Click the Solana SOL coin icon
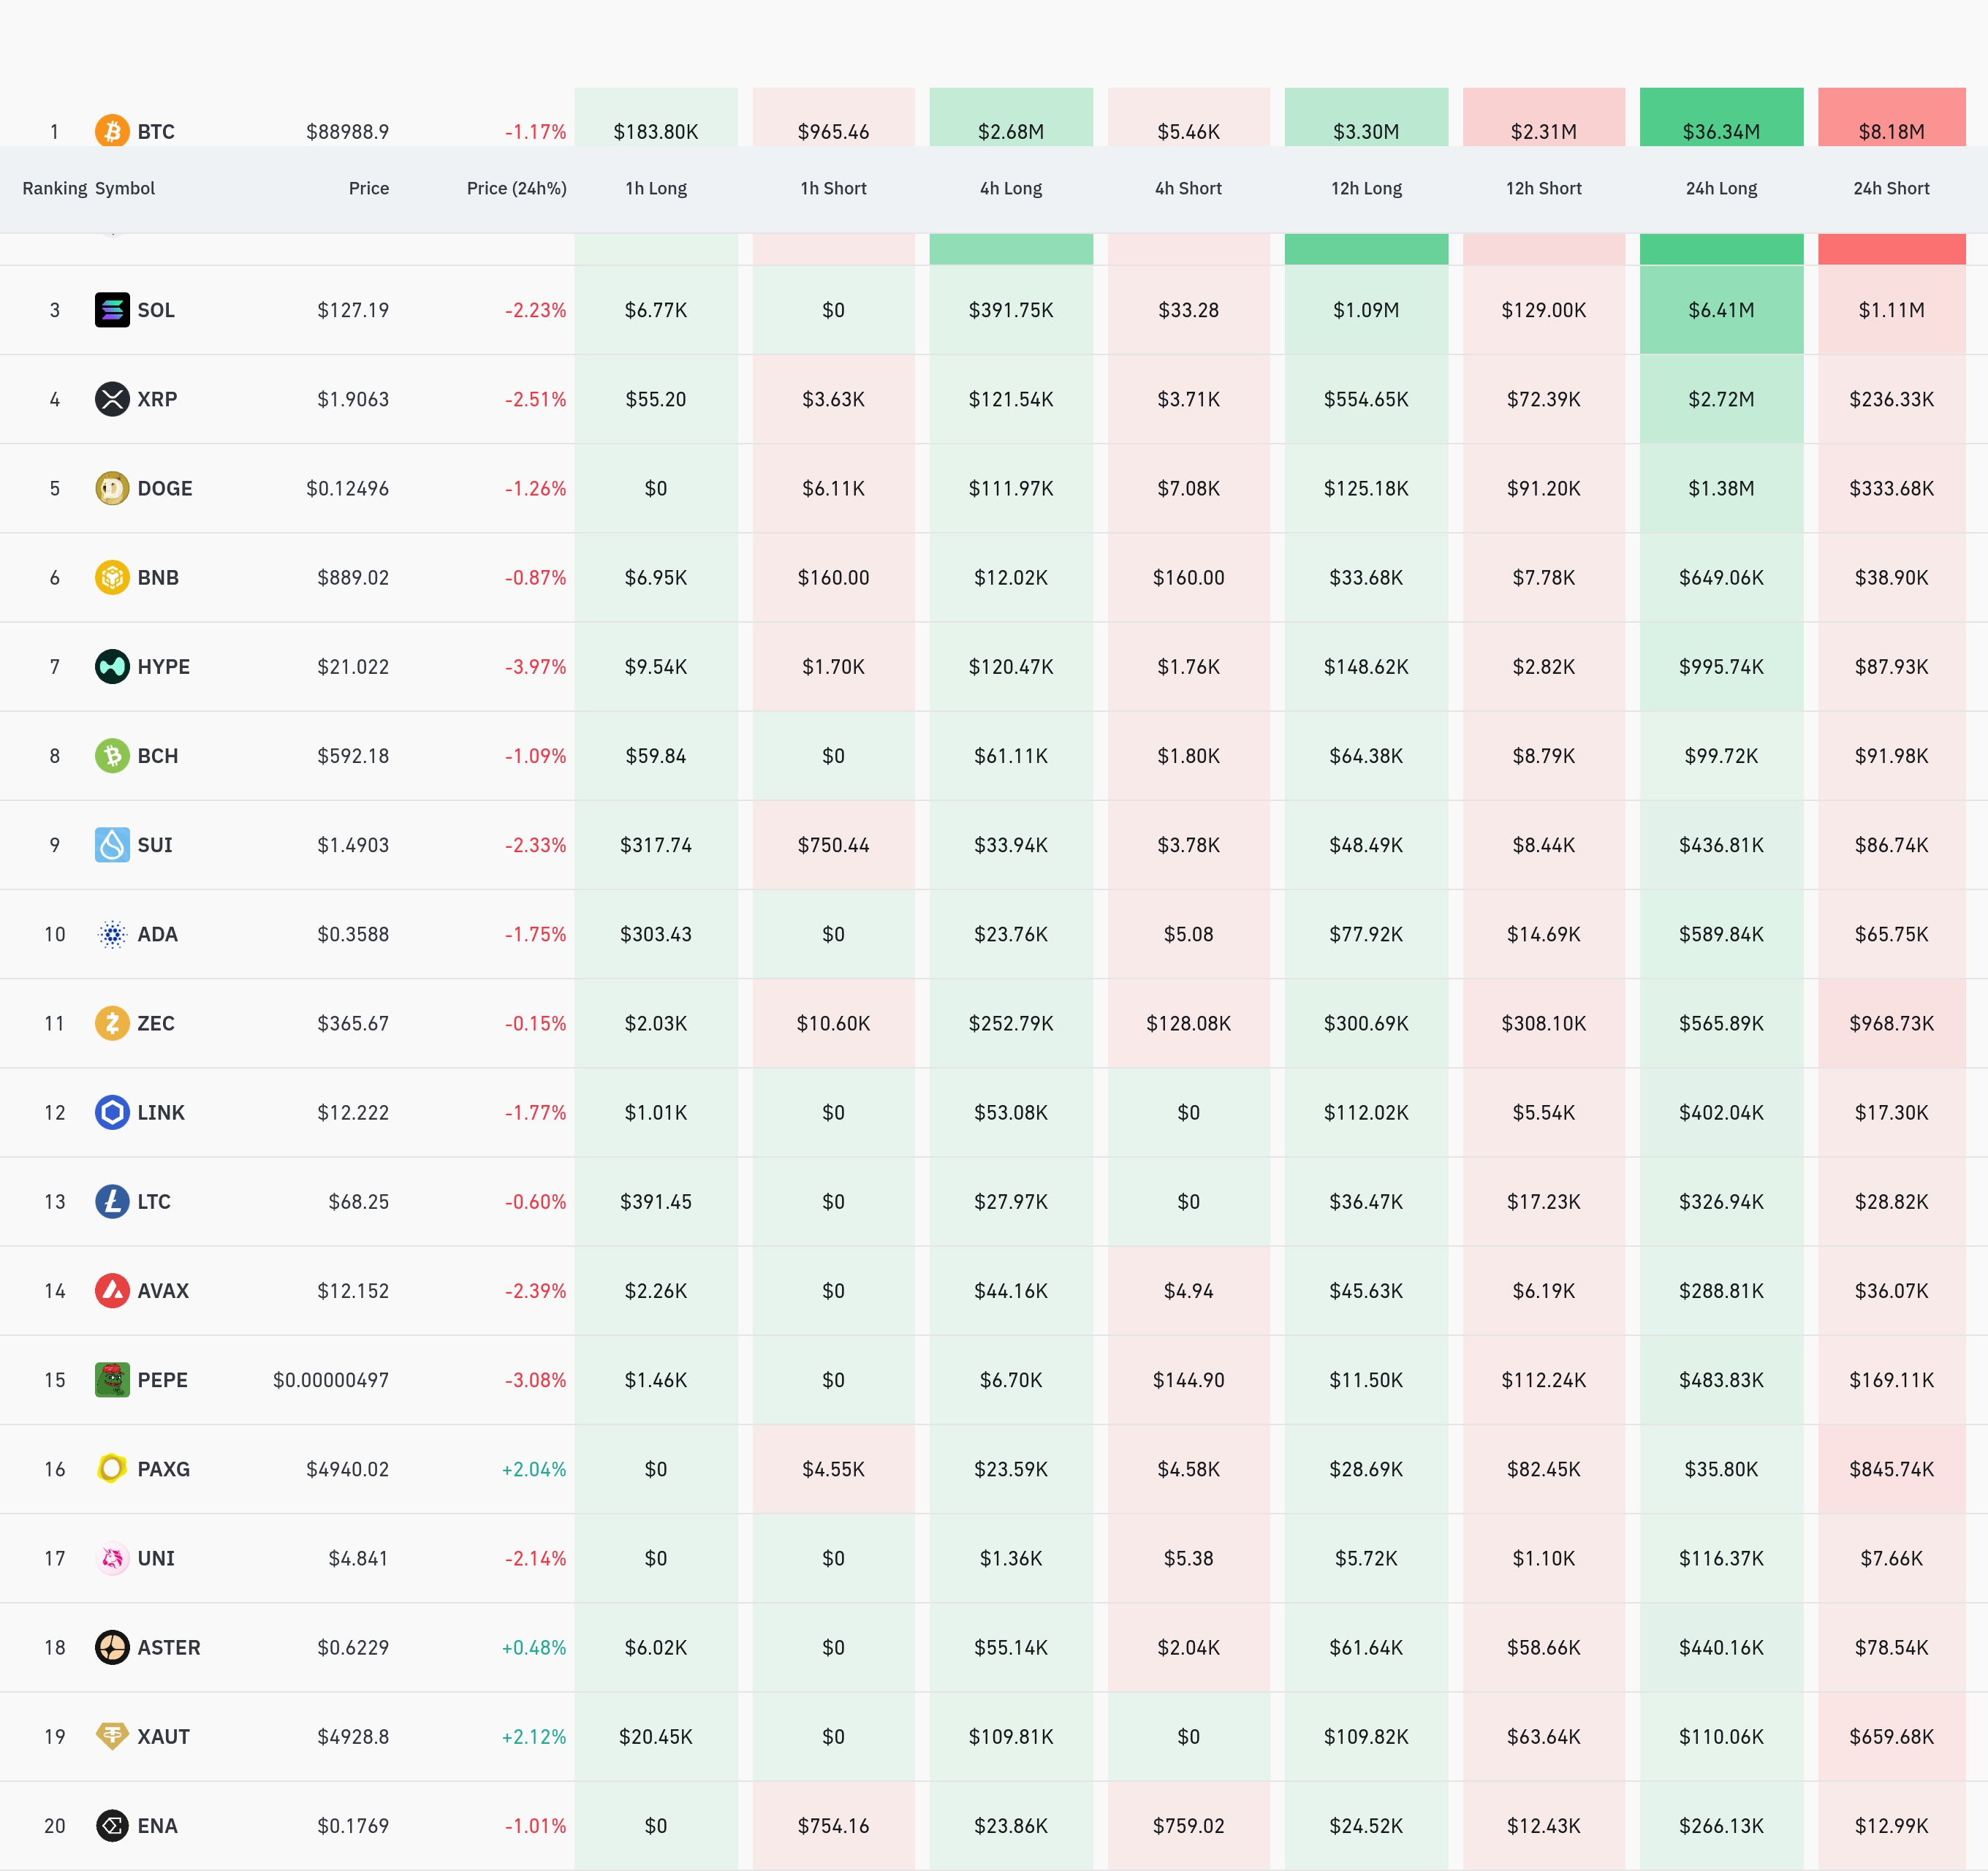 pos(112,310)
